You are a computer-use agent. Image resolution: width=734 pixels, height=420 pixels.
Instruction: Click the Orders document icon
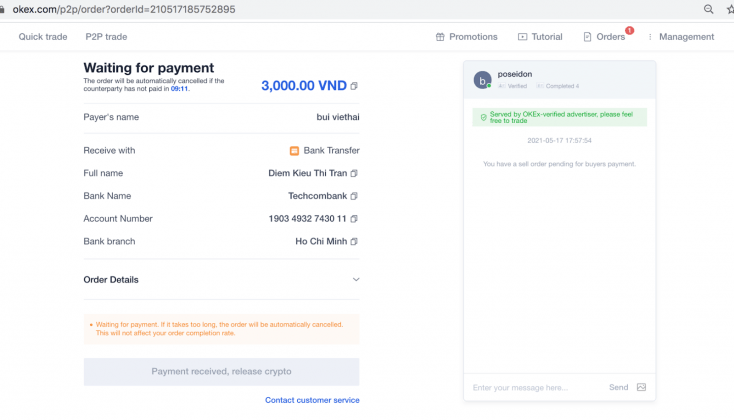point(587,37)
